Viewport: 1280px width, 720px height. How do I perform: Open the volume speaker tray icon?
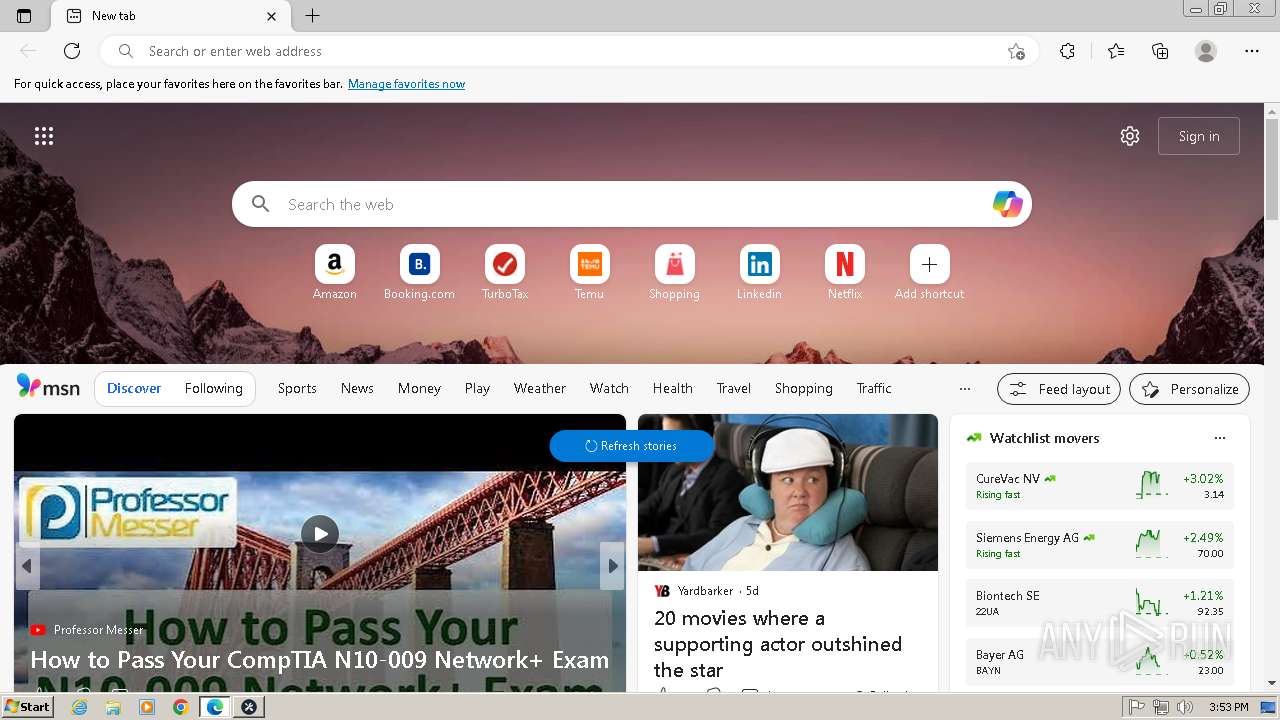1185,707
